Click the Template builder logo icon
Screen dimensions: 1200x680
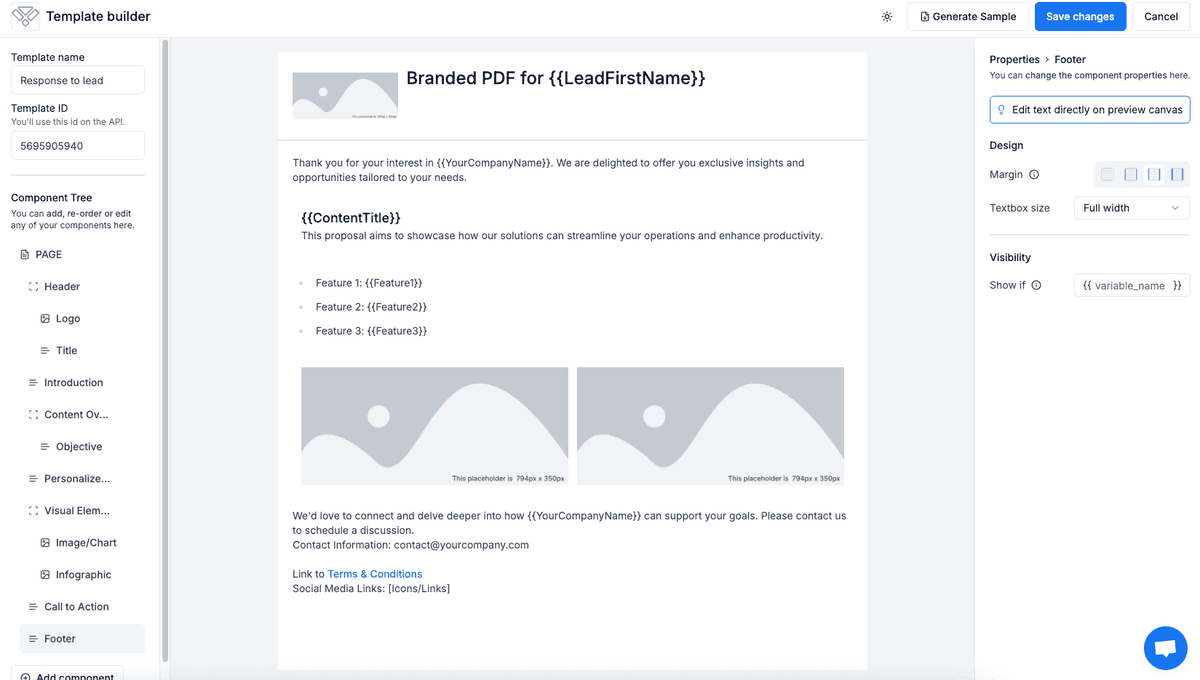point(25,17)
